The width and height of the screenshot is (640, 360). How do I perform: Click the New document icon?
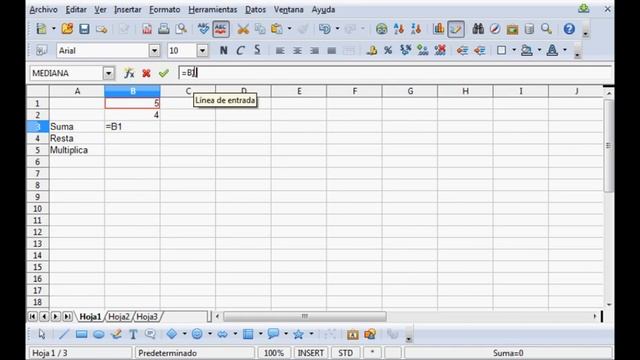(x=42, y=29)
